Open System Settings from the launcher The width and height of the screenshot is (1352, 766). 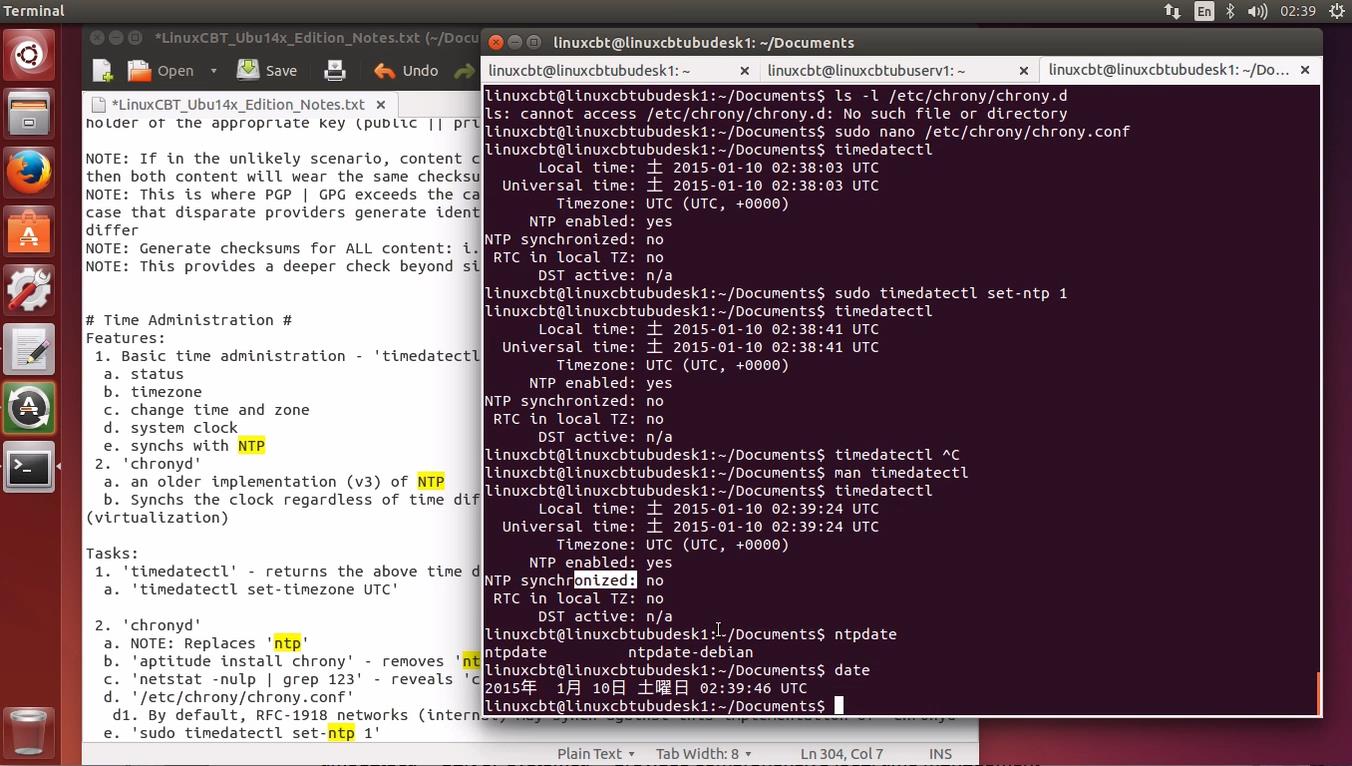tap(29, 291)
